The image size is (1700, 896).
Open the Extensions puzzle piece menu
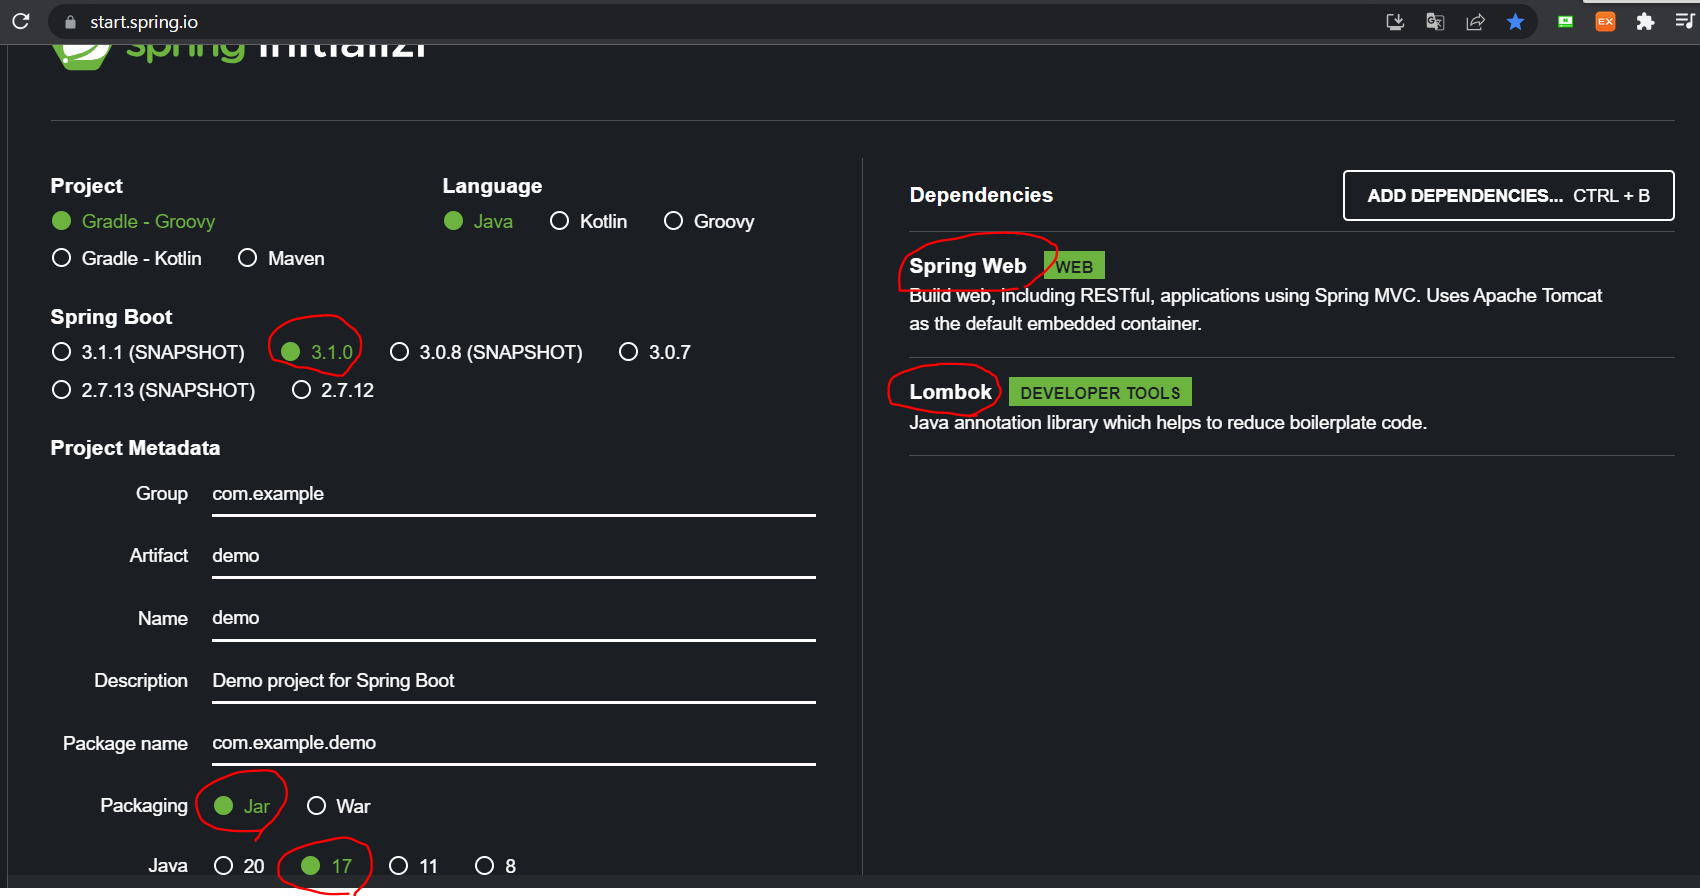point(1645,22)
